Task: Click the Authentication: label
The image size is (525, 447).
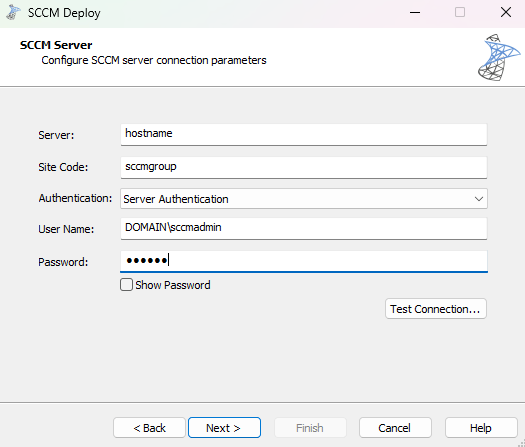Action: click(x=75, y=198)
